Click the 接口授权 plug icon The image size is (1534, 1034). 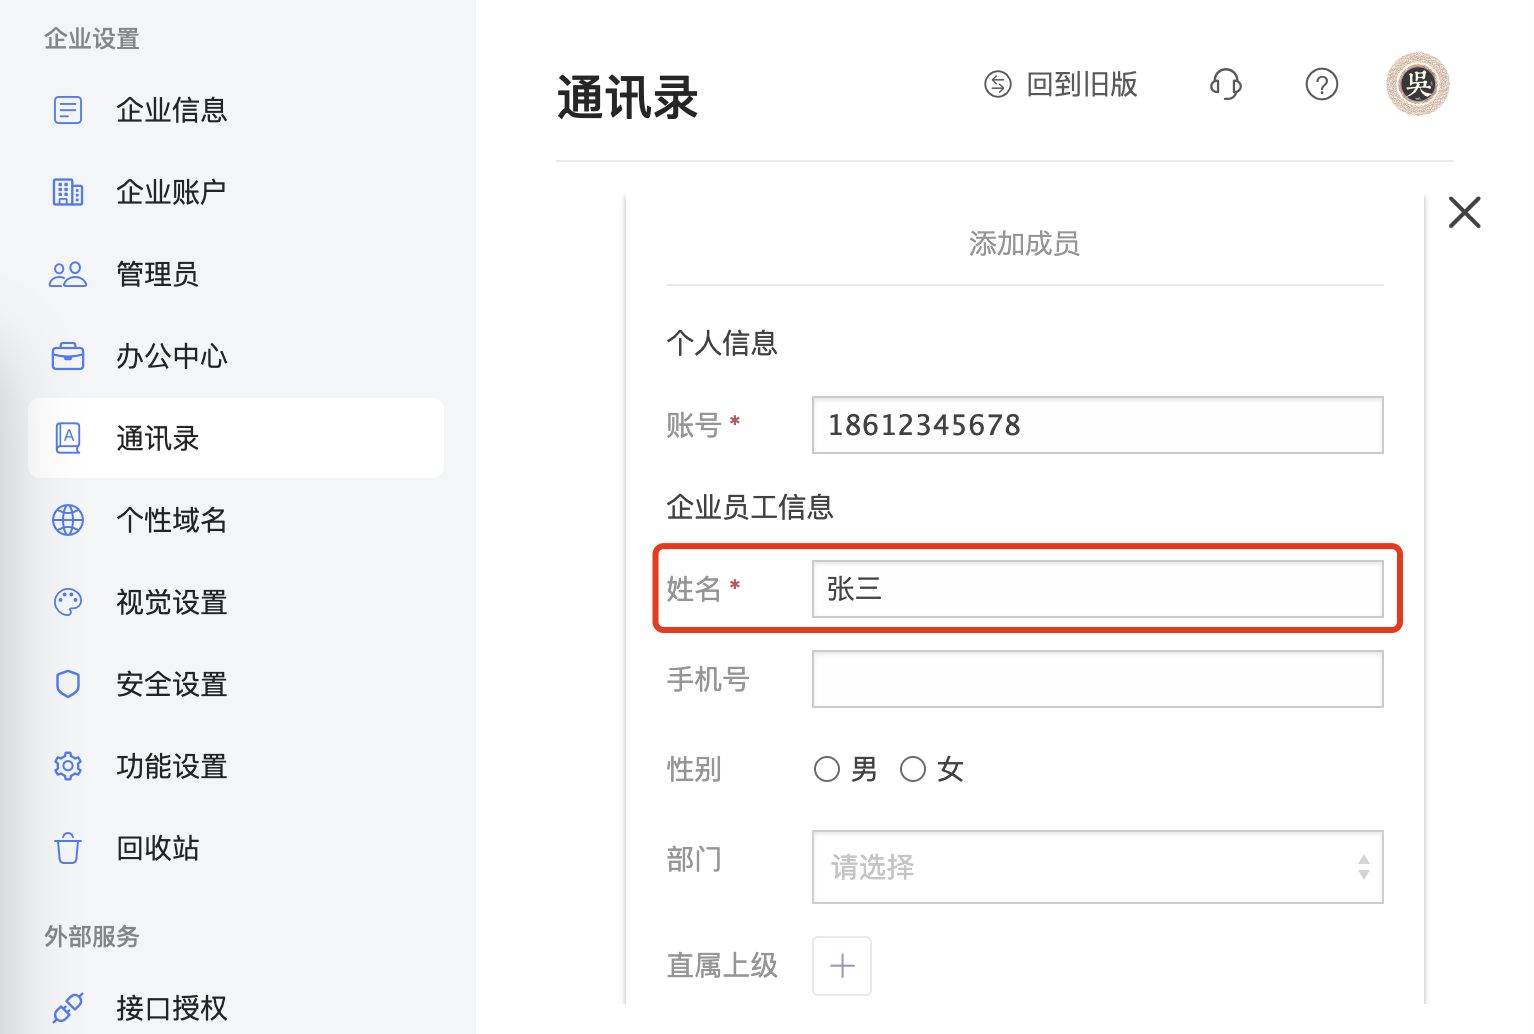tap(68, 1008)
